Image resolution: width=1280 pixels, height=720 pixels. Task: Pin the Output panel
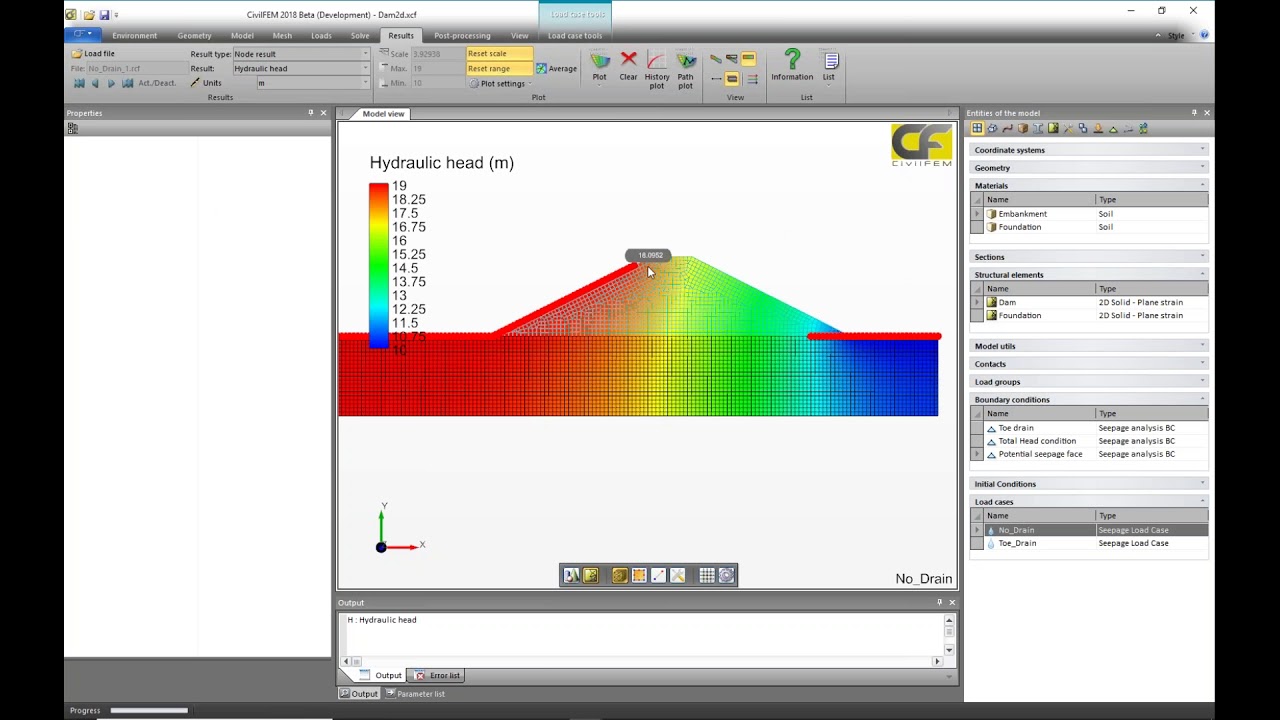939,602
